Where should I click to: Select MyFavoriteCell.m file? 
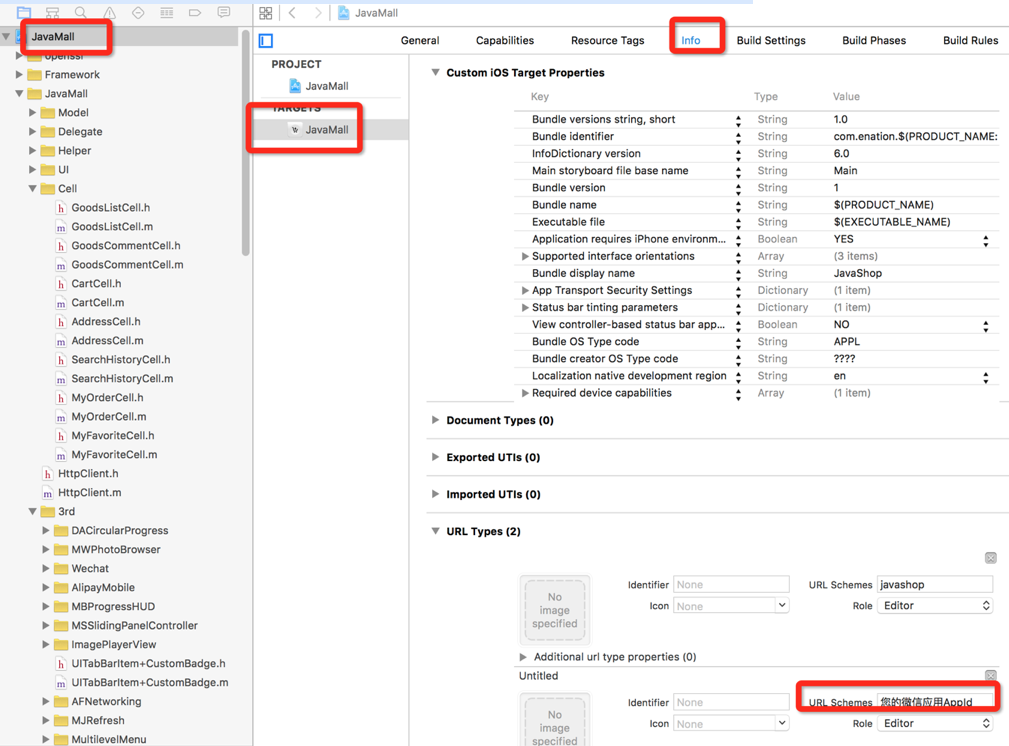pyautogui.click(x=114, y=454)
